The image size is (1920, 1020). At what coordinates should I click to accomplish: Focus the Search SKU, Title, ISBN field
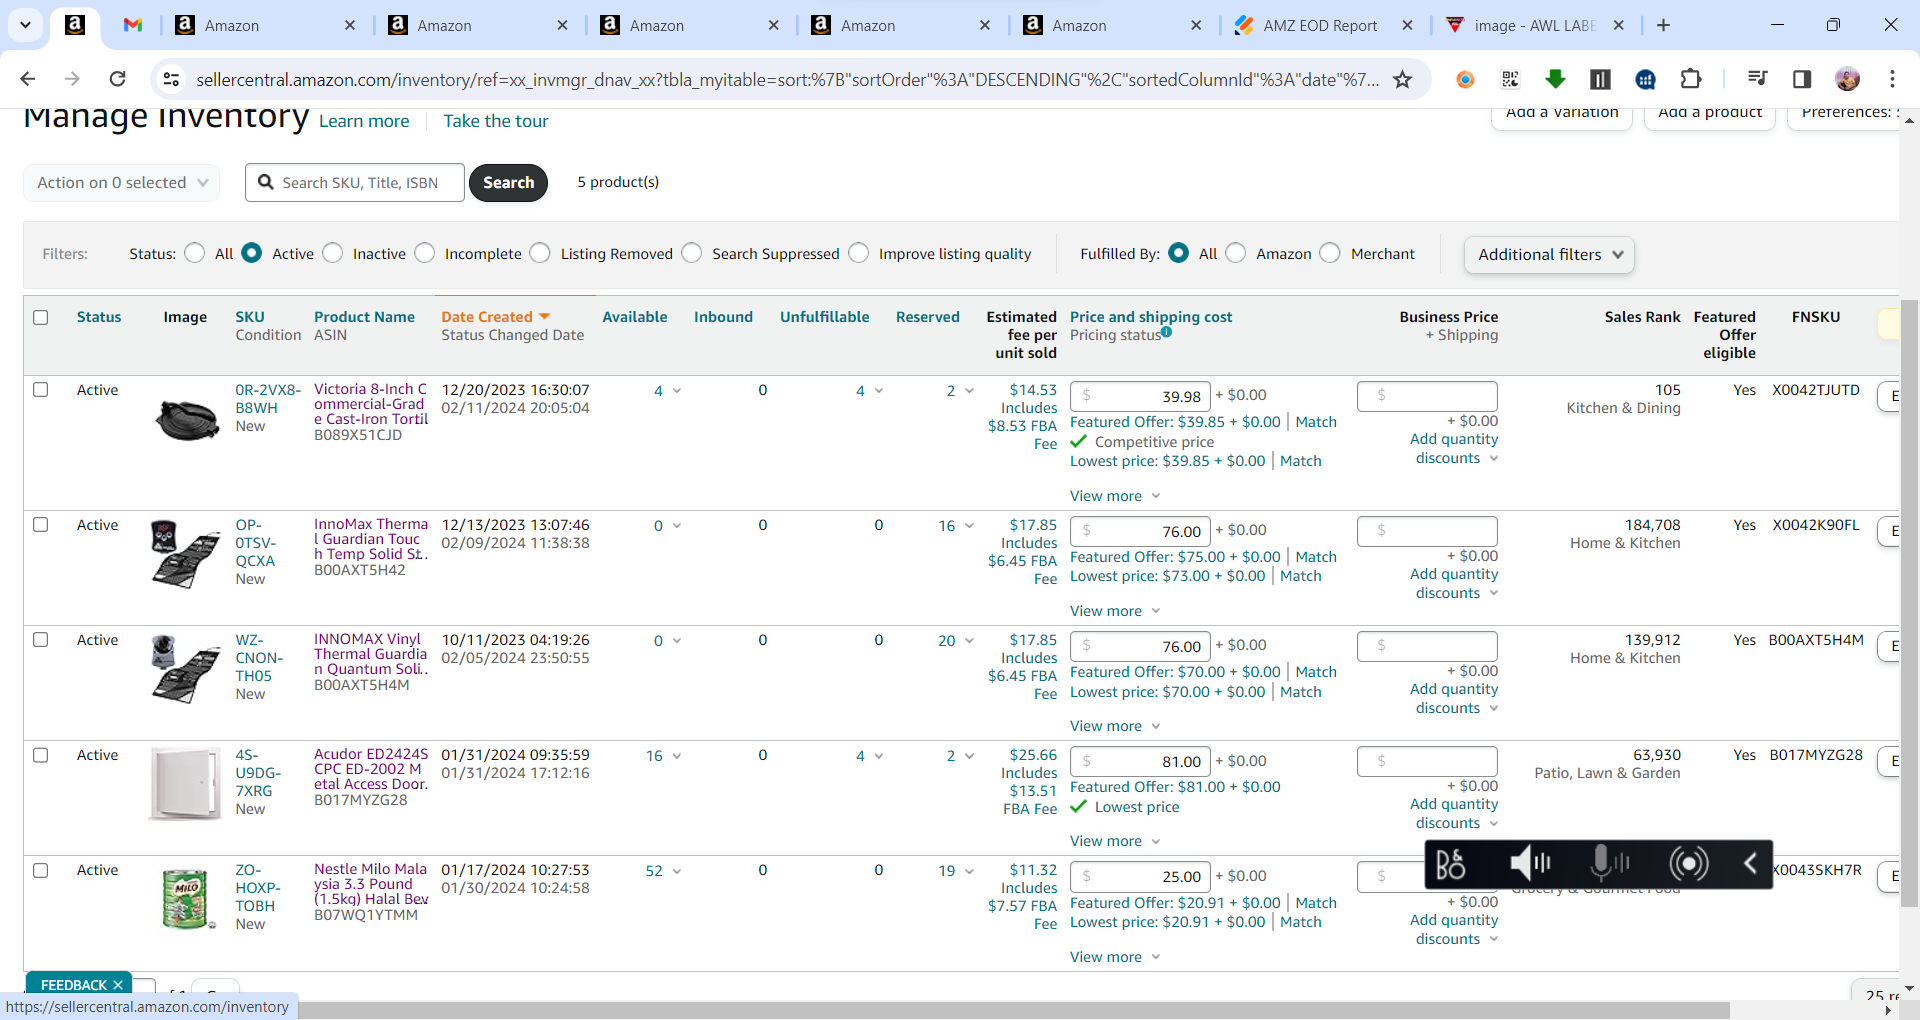(x=355, y=182)
